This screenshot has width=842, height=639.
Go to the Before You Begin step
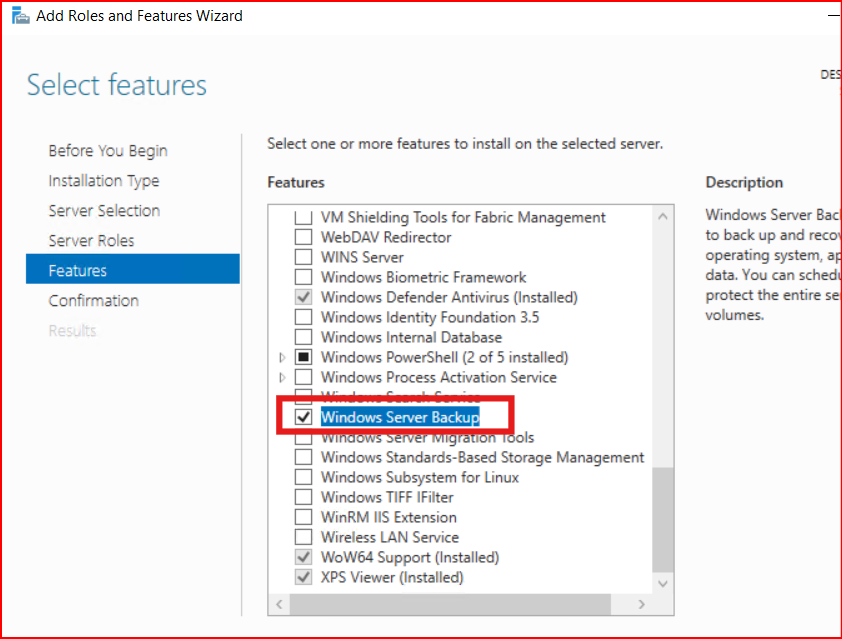click(108, 151)
